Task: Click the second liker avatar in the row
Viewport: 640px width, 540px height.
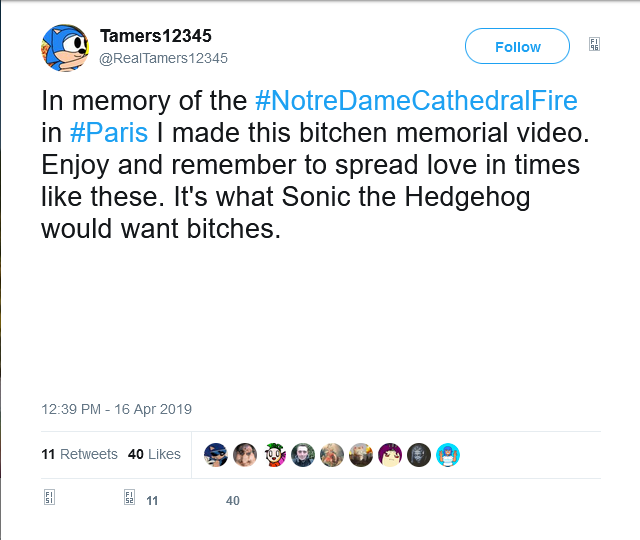Action: (x=245, y=455)
